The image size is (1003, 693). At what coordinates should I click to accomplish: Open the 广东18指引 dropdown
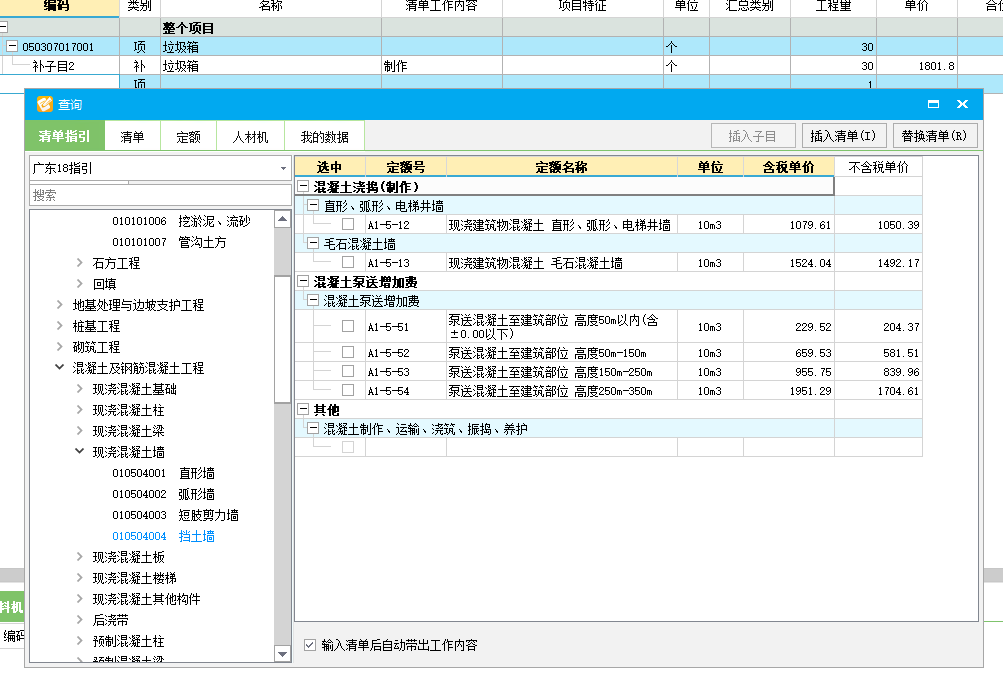pos(283,168)
